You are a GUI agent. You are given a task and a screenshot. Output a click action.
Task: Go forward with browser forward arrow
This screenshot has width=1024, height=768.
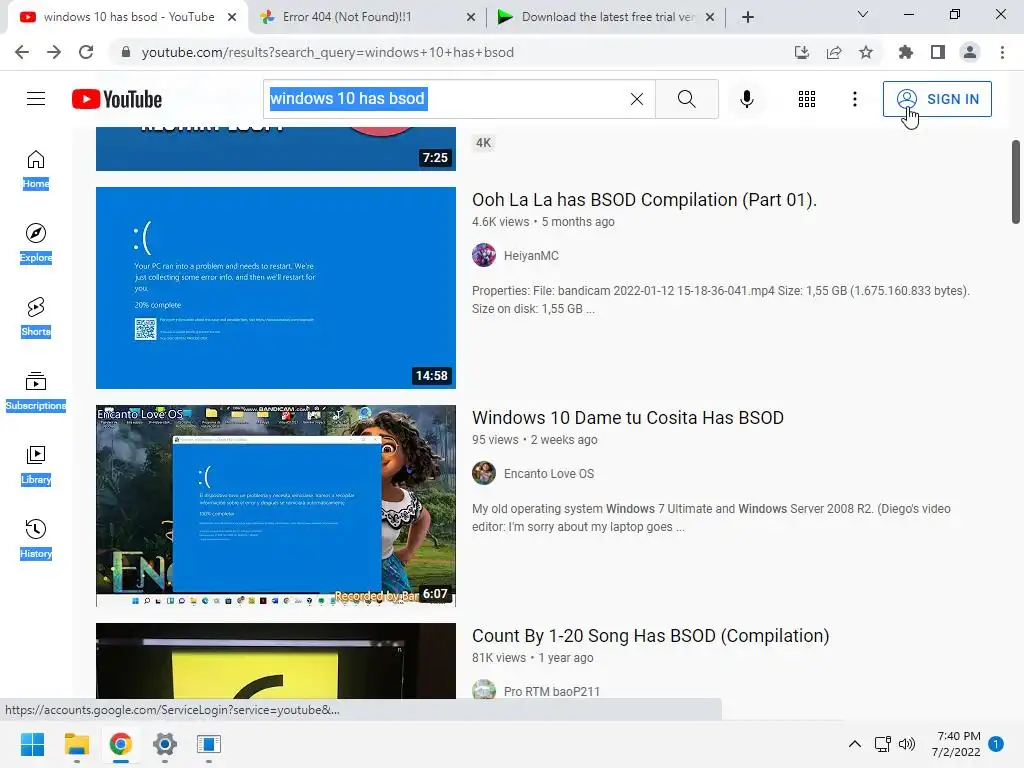coord(54,52)
